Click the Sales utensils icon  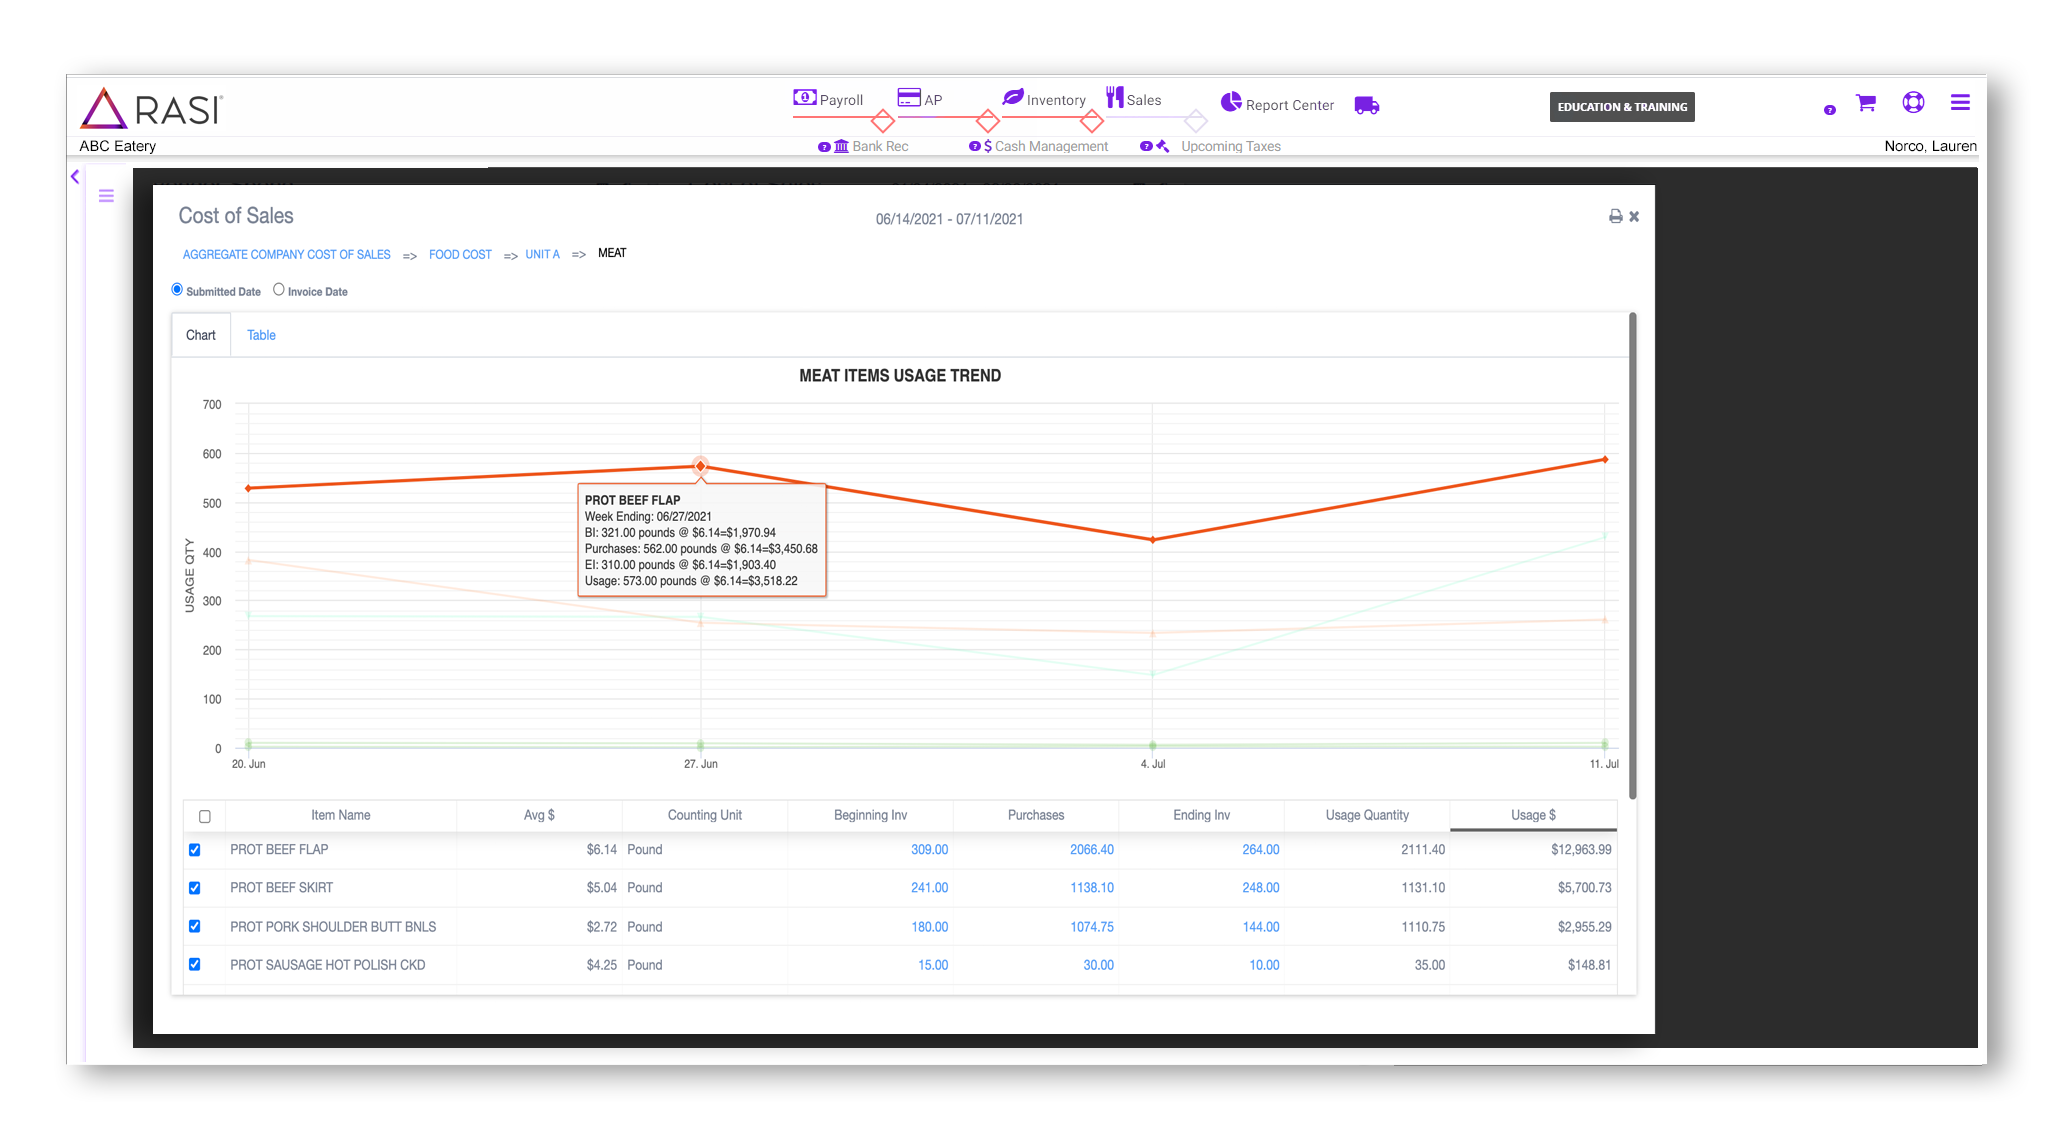pyautogui.click(x=1116, y=97)
